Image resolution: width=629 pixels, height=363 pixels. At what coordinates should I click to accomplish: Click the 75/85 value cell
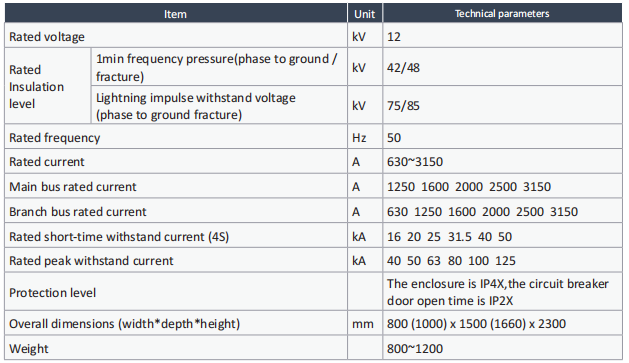(x=502, y=105)
